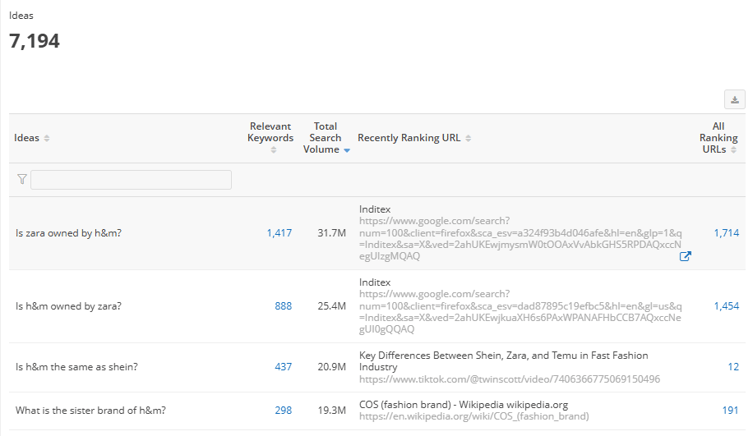Open 1,454 ranking URLs link

click(x=727, y=306)
